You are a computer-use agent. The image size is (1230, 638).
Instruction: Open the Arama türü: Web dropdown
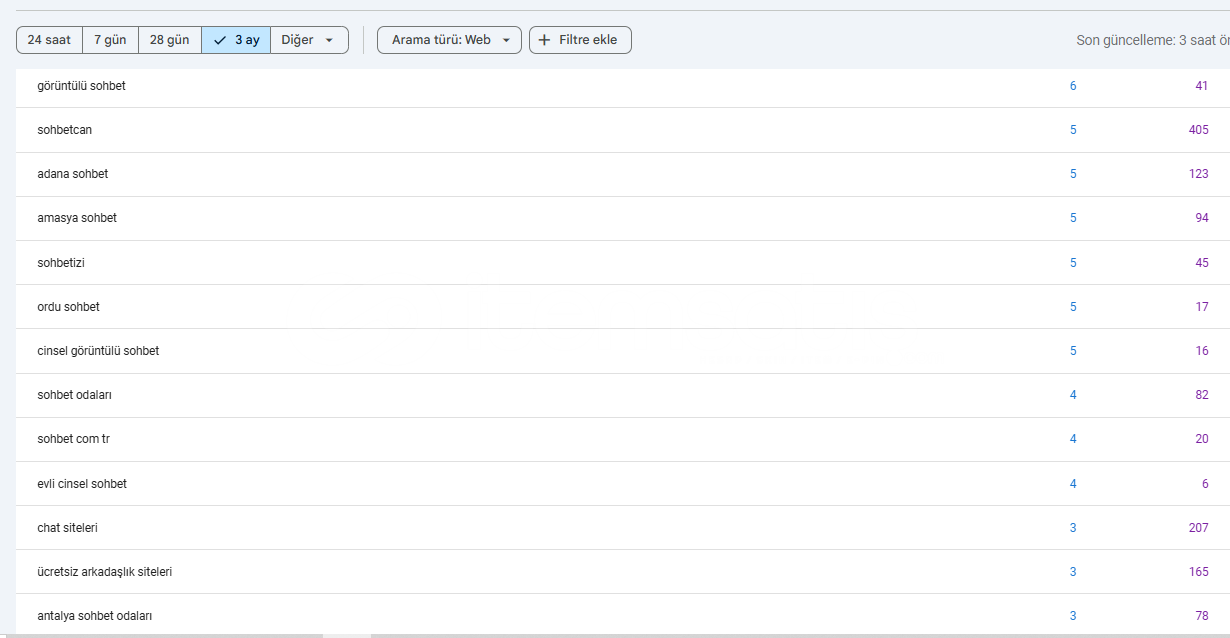pyautogui.click(x=449, y=40)
